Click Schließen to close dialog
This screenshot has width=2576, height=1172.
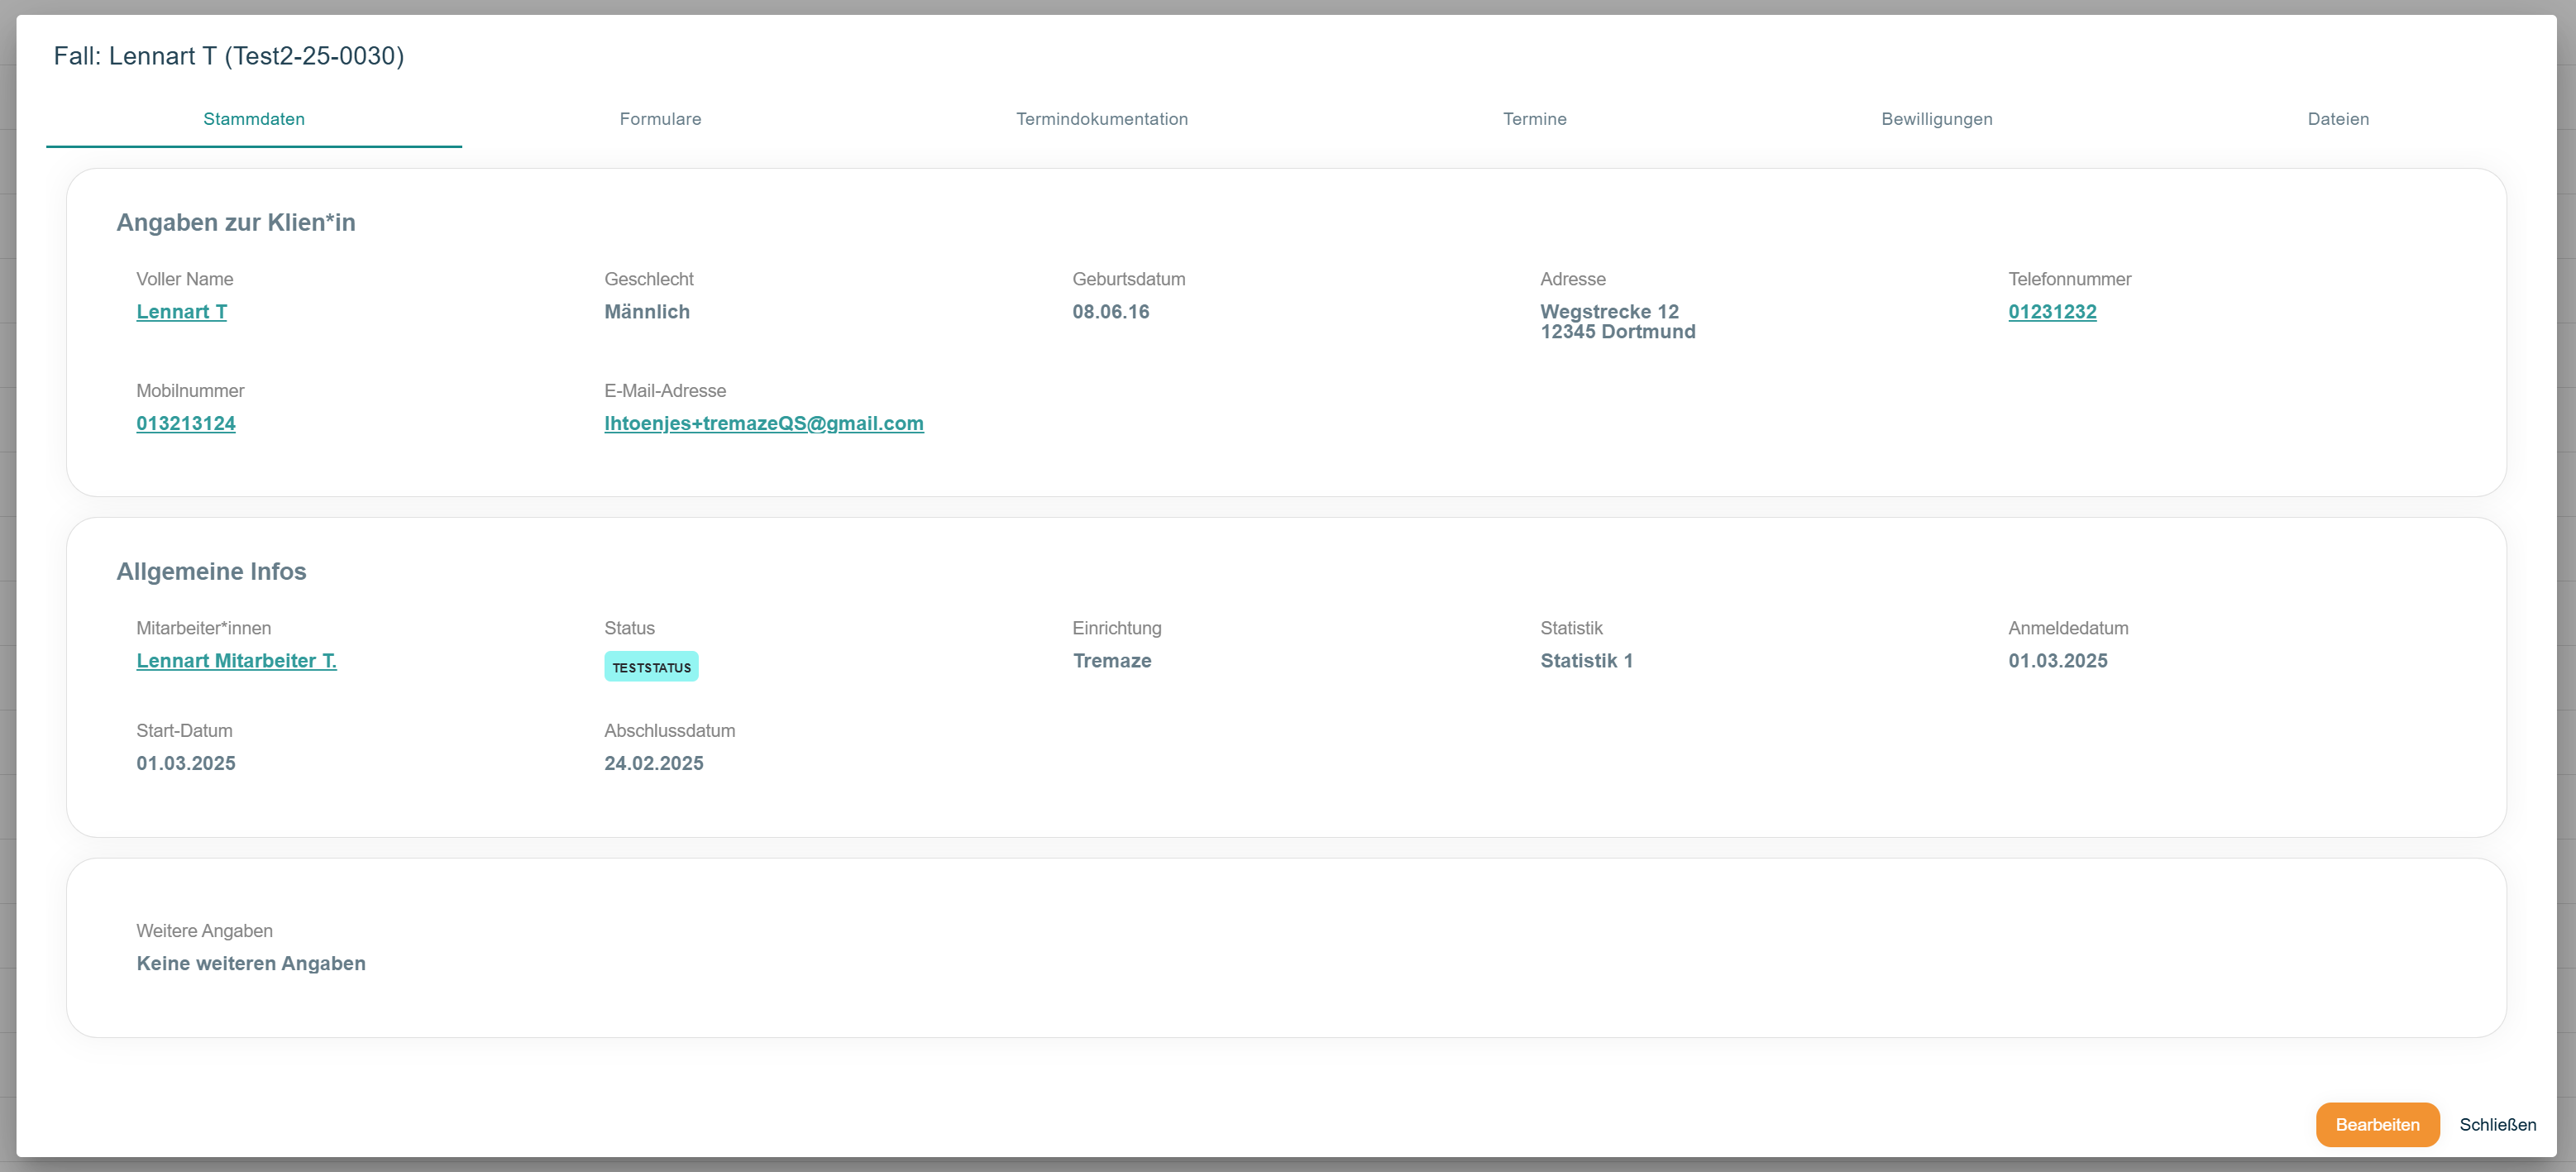click(2496, 1125)
